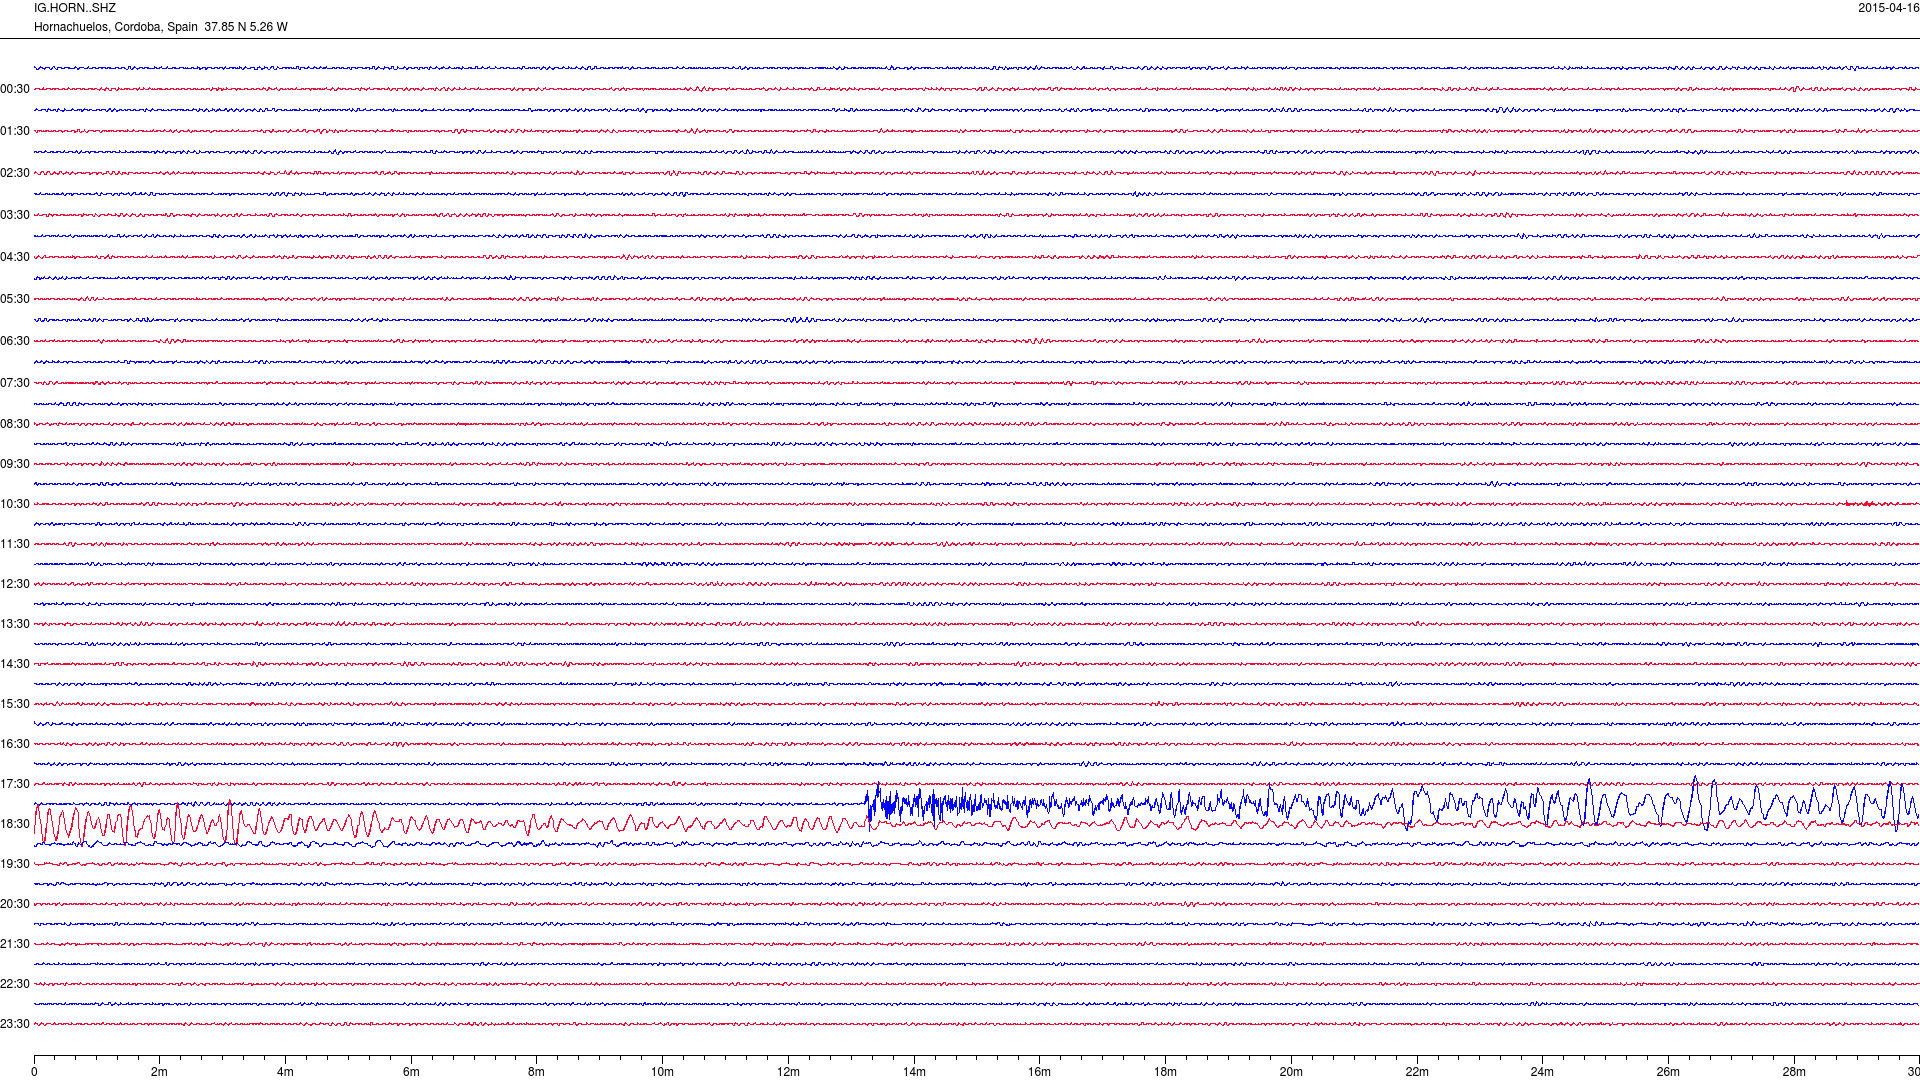This screenshot has width=1920, height=1080.
Task: Select the 10m axis tick label
Action: (x=662, y=1072)
